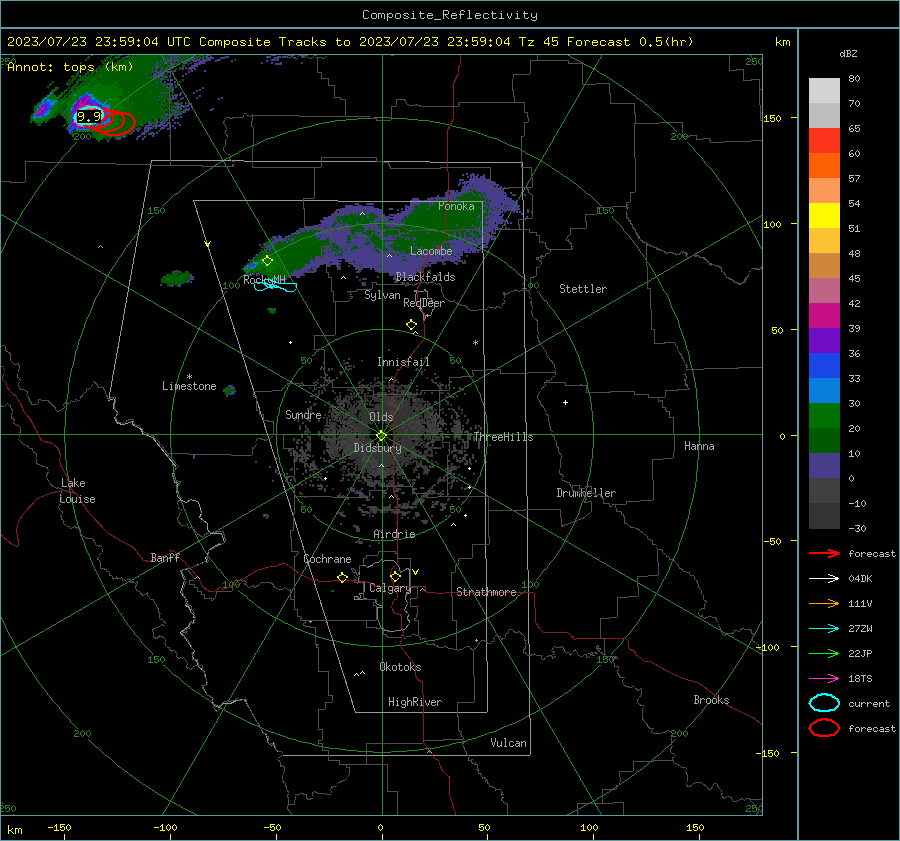Click the Sundre label

[303, 414]
